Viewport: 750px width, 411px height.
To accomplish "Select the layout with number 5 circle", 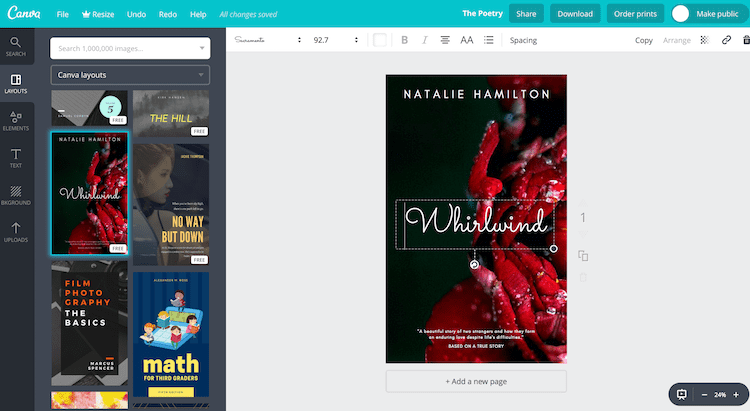I will tap(89, 108).
